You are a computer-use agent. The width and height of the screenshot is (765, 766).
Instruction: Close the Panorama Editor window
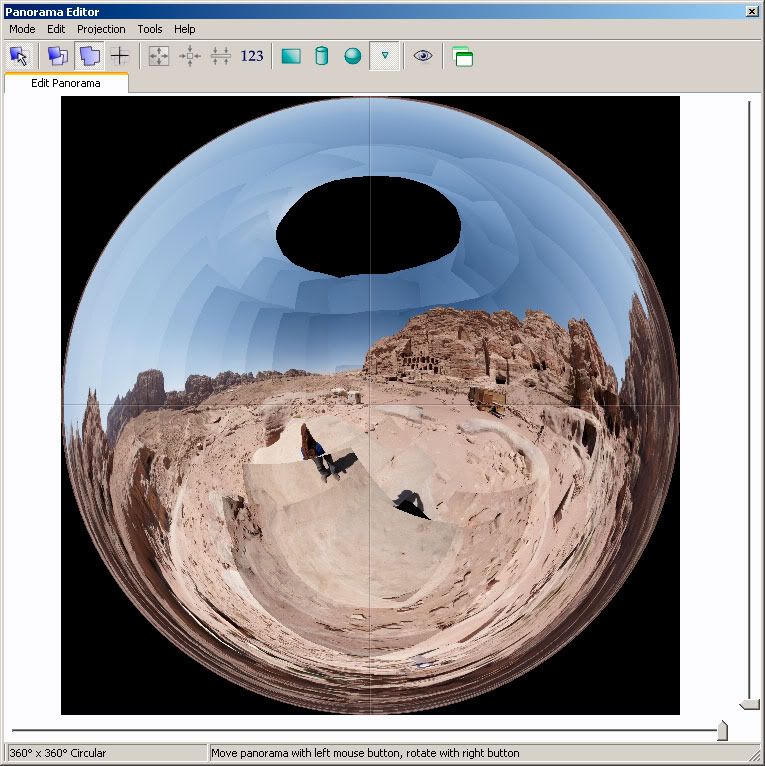pyautogui.click(x=752, y=11)
